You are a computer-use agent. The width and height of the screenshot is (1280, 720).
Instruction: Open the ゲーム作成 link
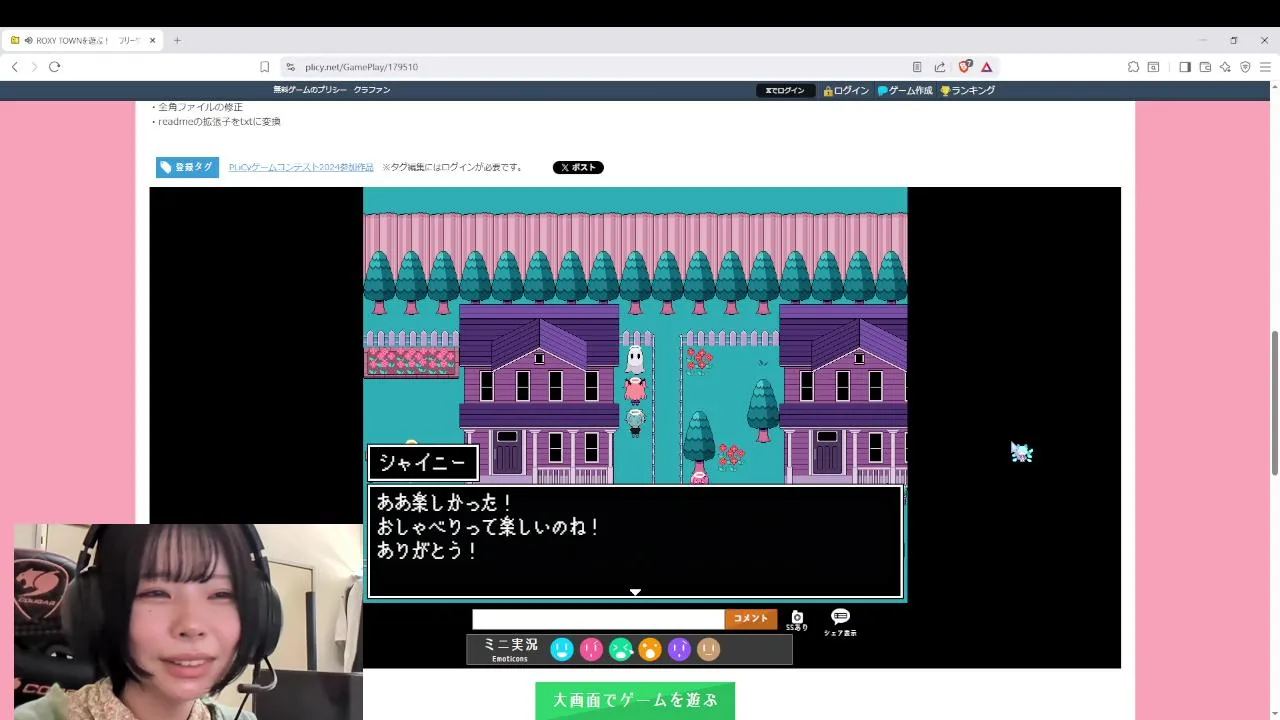905,90
